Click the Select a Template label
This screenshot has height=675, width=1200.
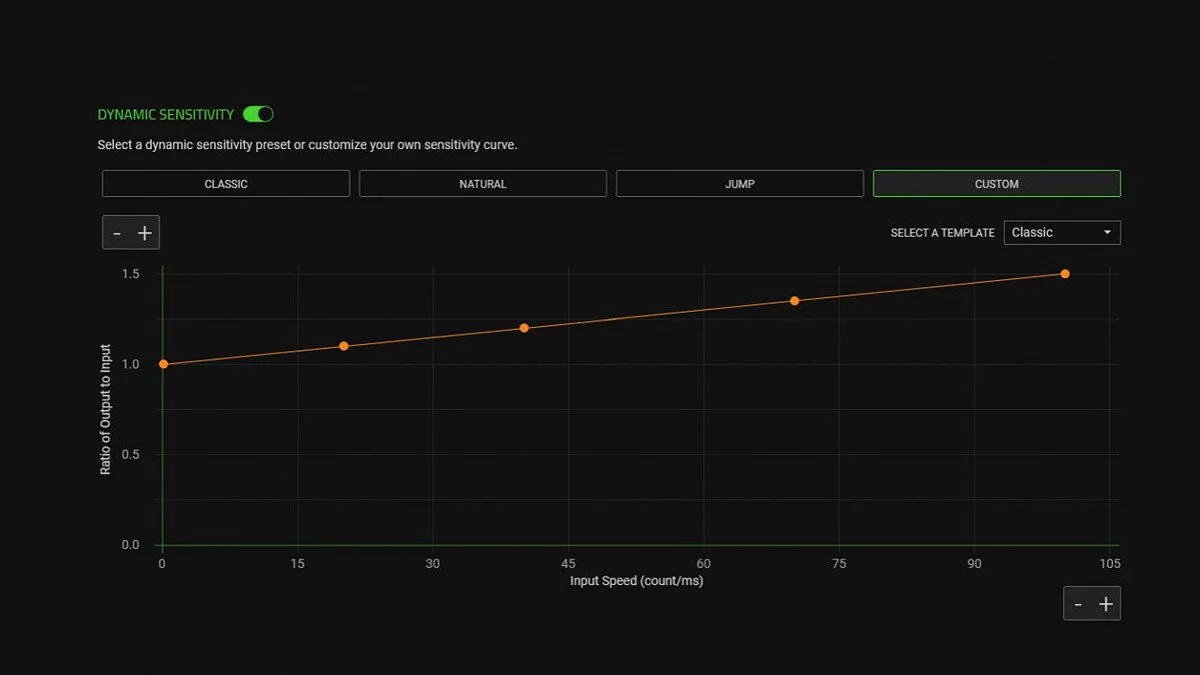(942, 233)
